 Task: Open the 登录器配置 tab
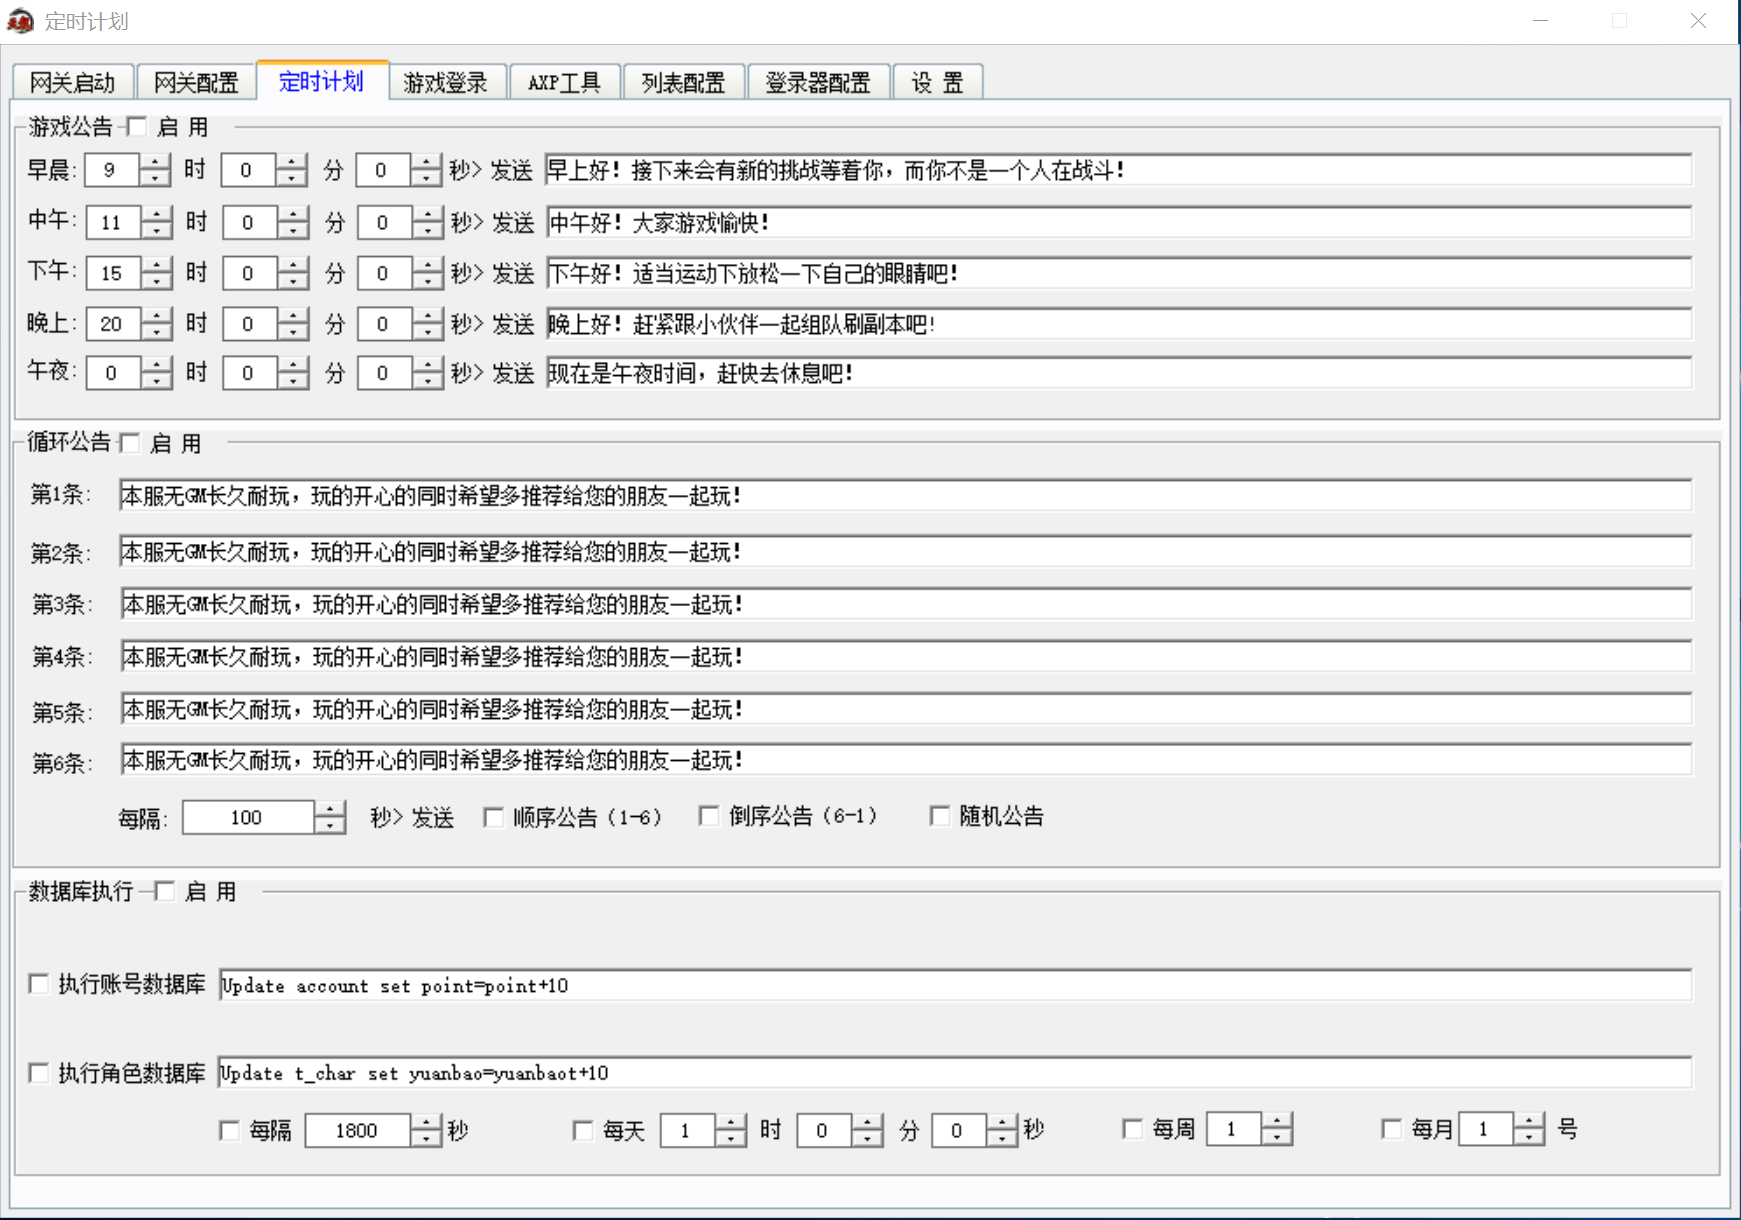(x=818, y=82)
